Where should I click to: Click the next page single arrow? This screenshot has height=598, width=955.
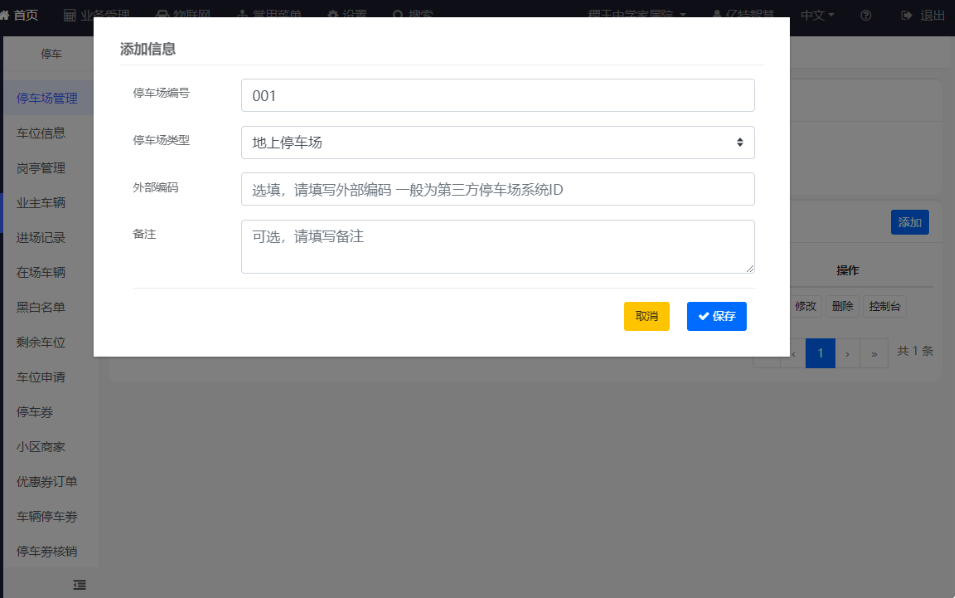click(x=847, y=353)
